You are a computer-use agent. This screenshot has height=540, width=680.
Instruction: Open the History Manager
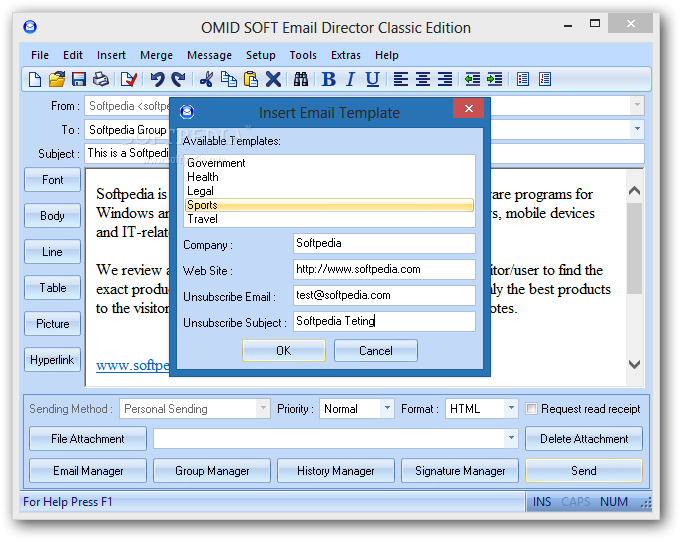336,471
